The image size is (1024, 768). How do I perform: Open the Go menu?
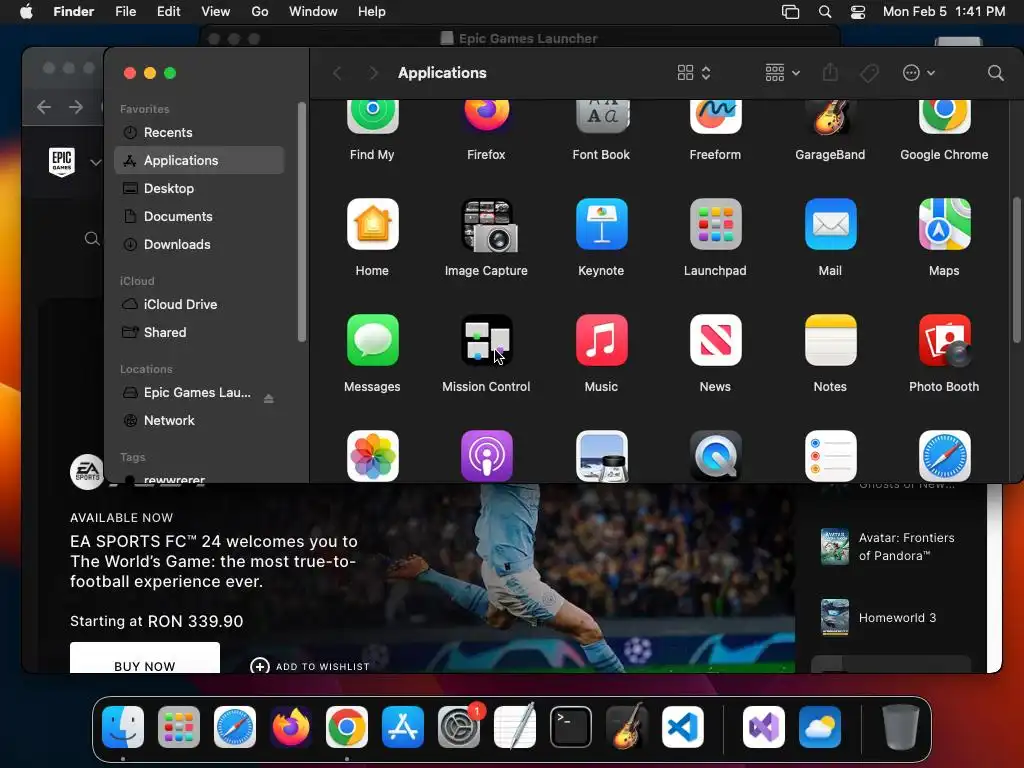[260, 12]
